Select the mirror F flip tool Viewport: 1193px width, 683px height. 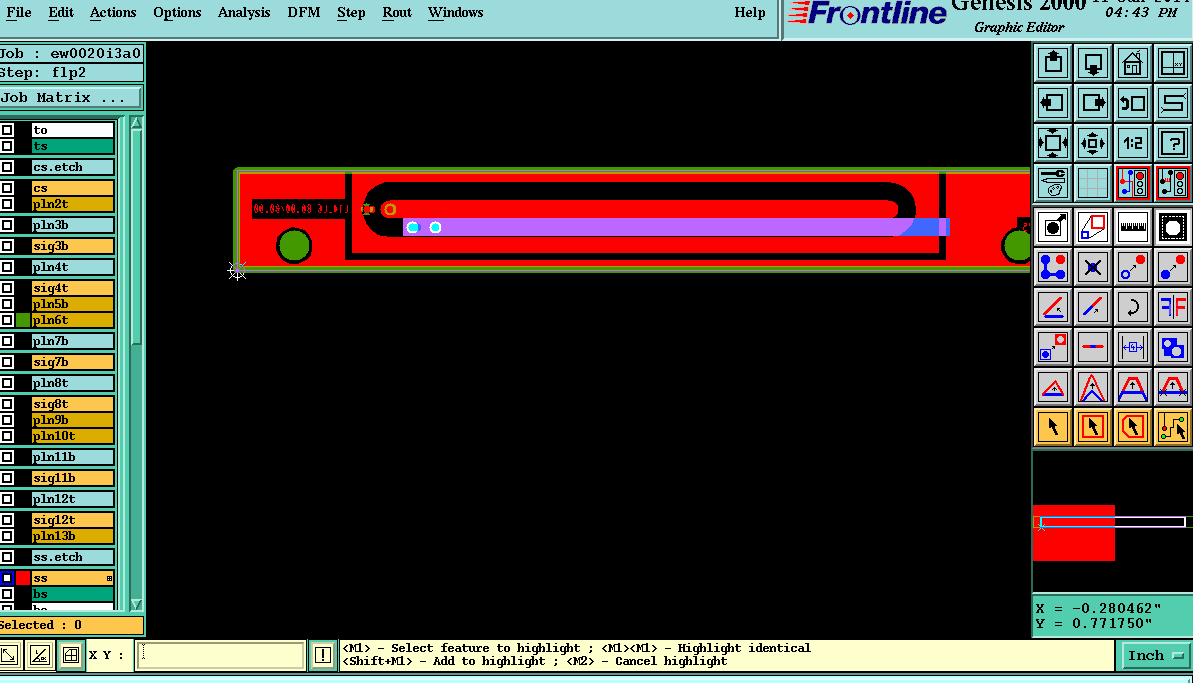[x=1172, y=307]
